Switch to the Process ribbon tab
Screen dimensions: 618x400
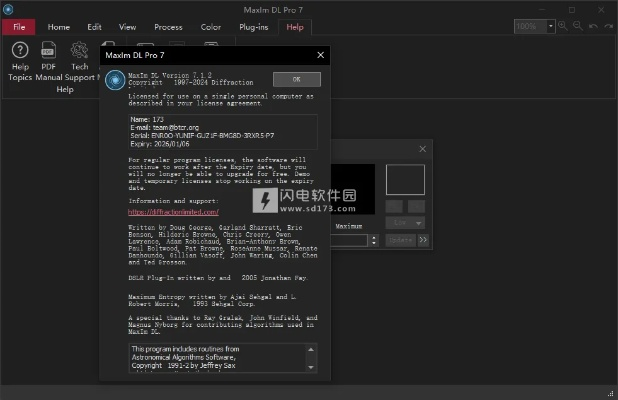168,27
